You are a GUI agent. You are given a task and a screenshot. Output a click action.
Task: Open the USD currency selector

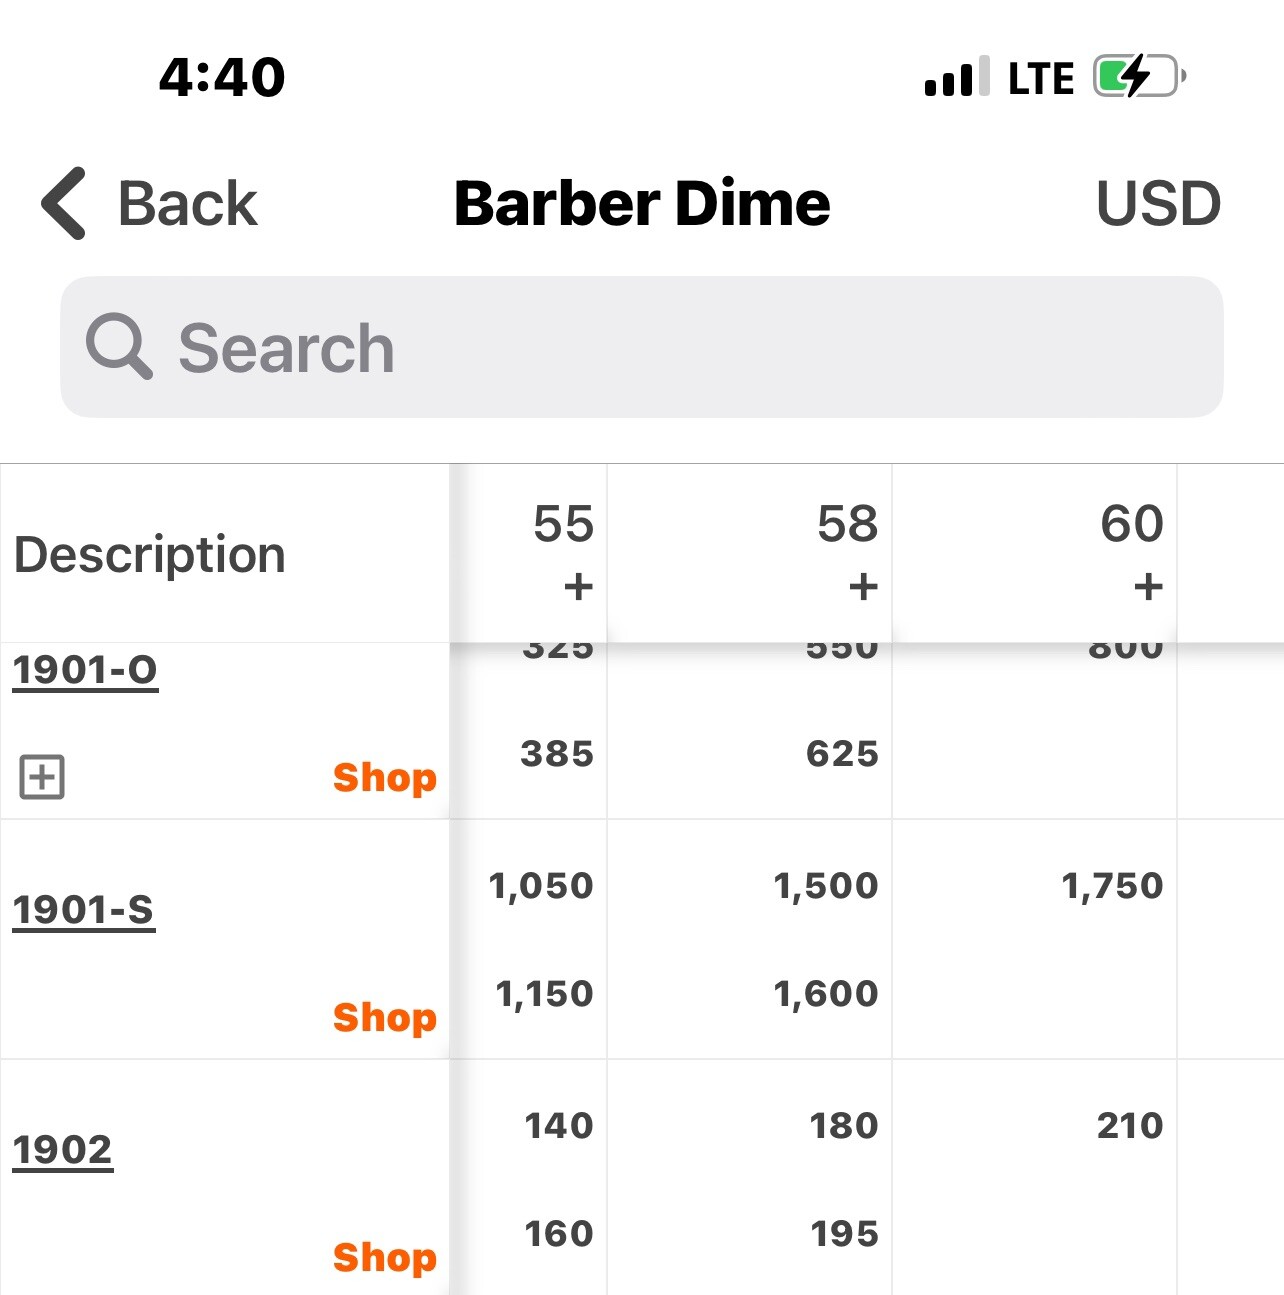(x=1158, y=204)
